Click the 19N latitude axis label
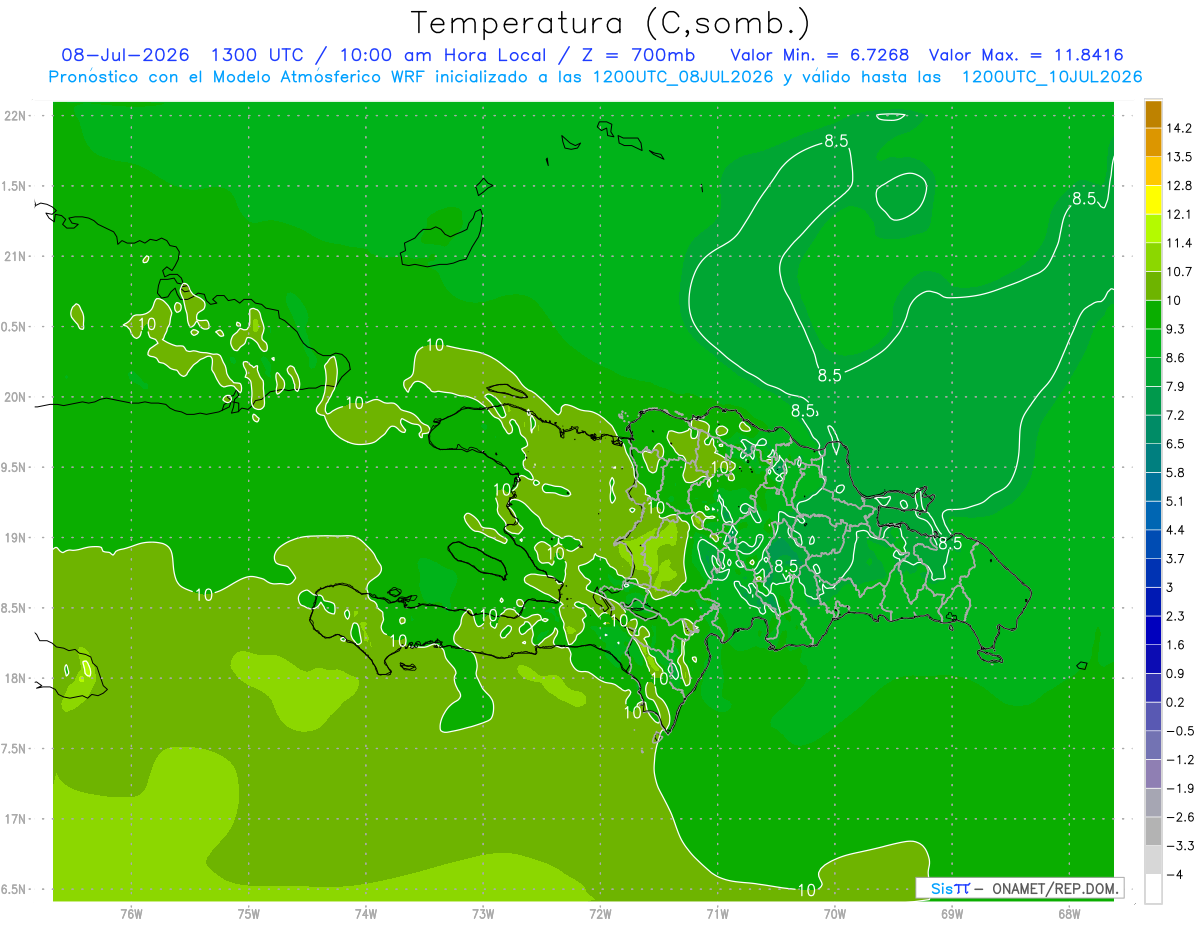The height and width of the screenshot is (927, 1200). click(15, 538)
